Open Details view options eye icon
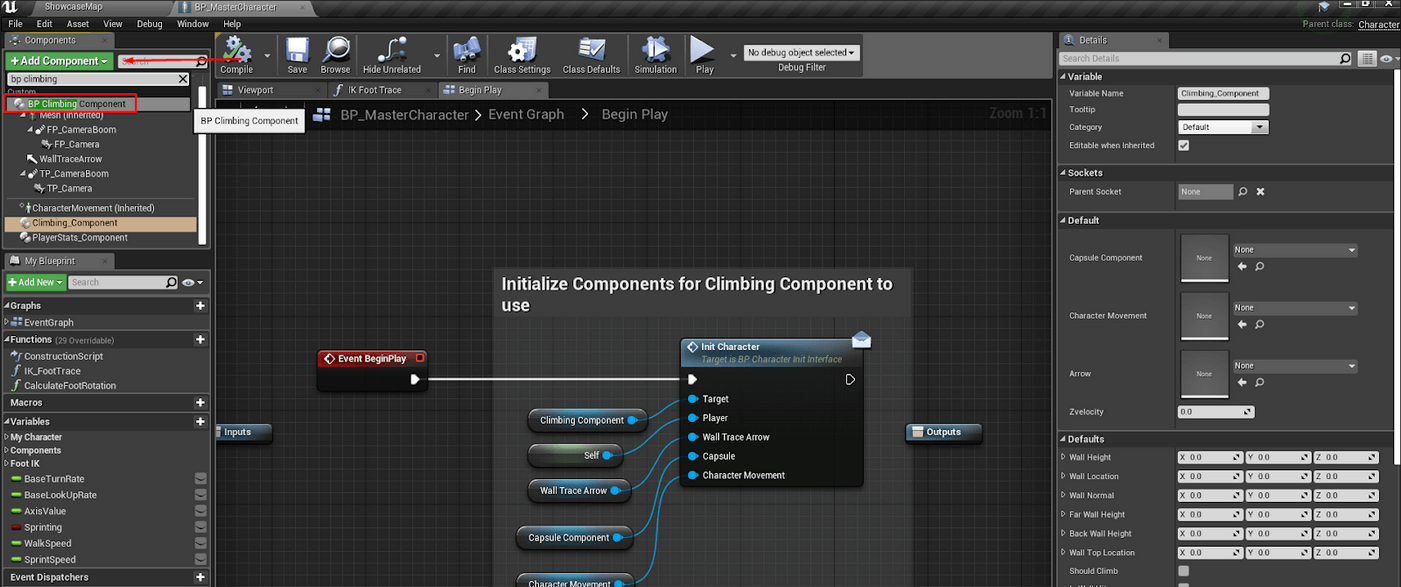 1388,59
